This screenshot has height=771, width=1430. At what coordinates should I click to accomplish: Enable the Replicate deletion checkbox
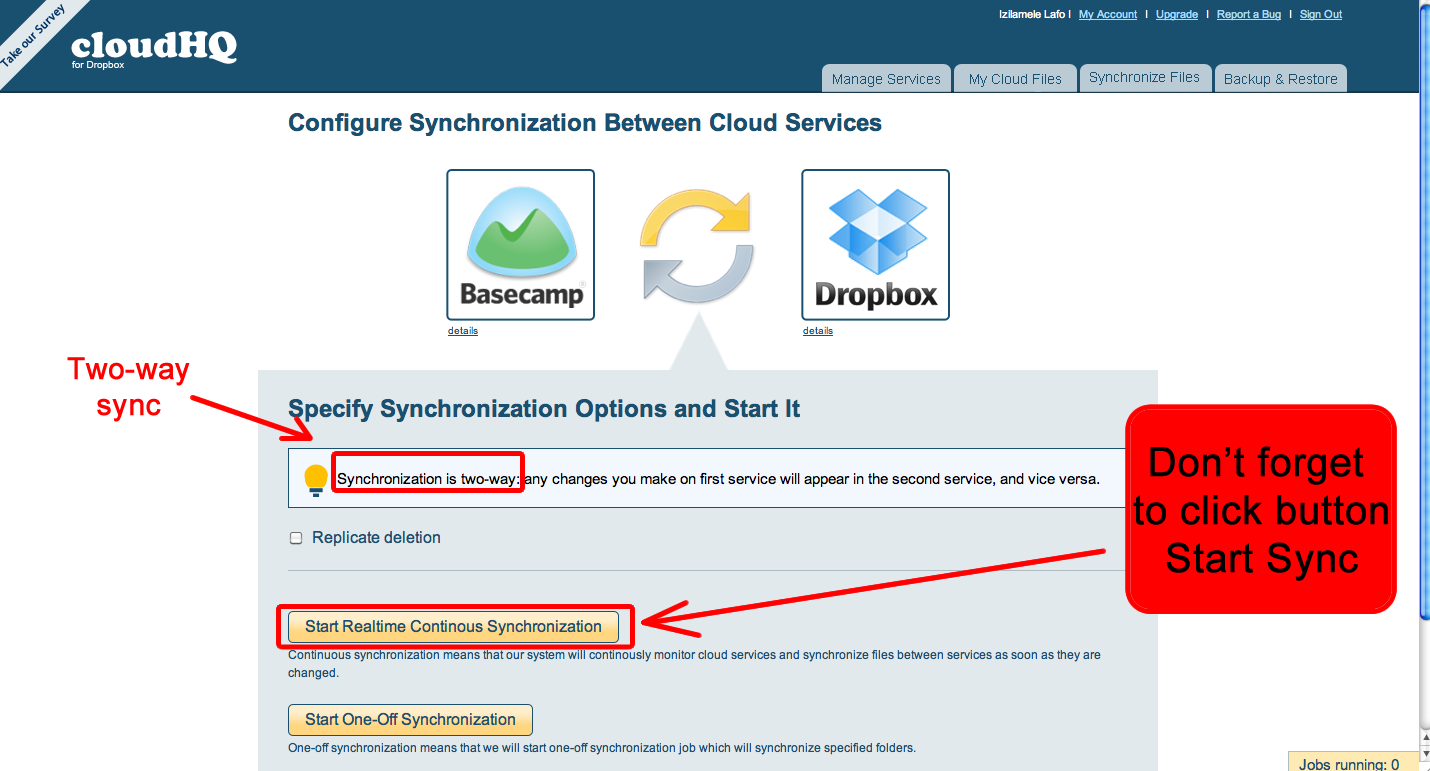click(296, 538)
